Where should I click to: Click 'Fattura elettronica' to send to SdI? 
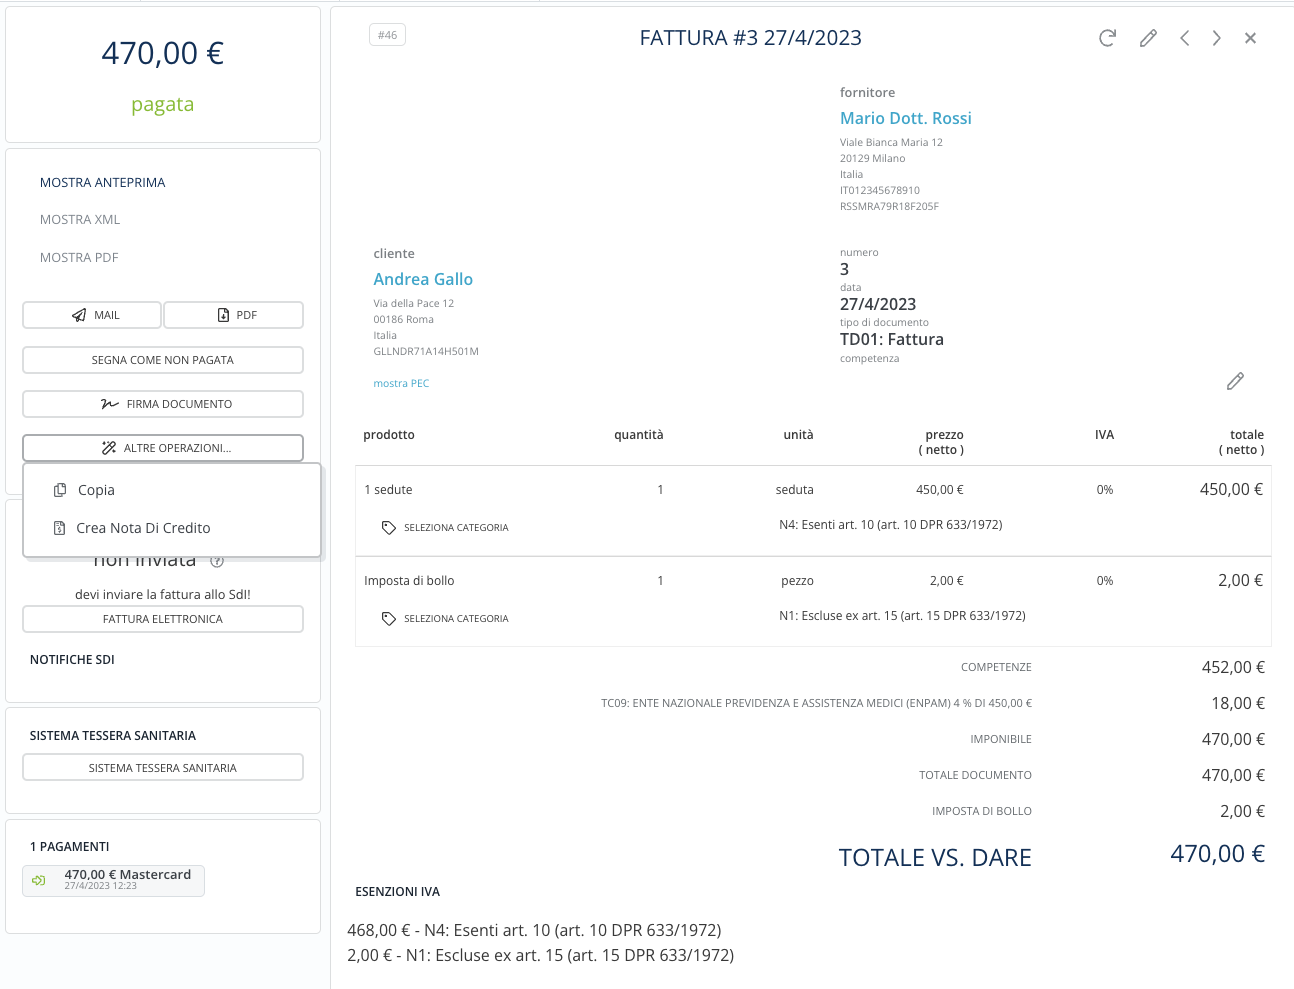[x=162, y=618]
